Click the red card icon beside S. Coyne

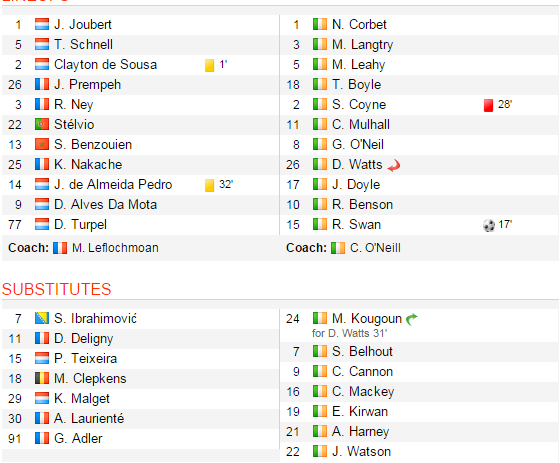[488, 105]
